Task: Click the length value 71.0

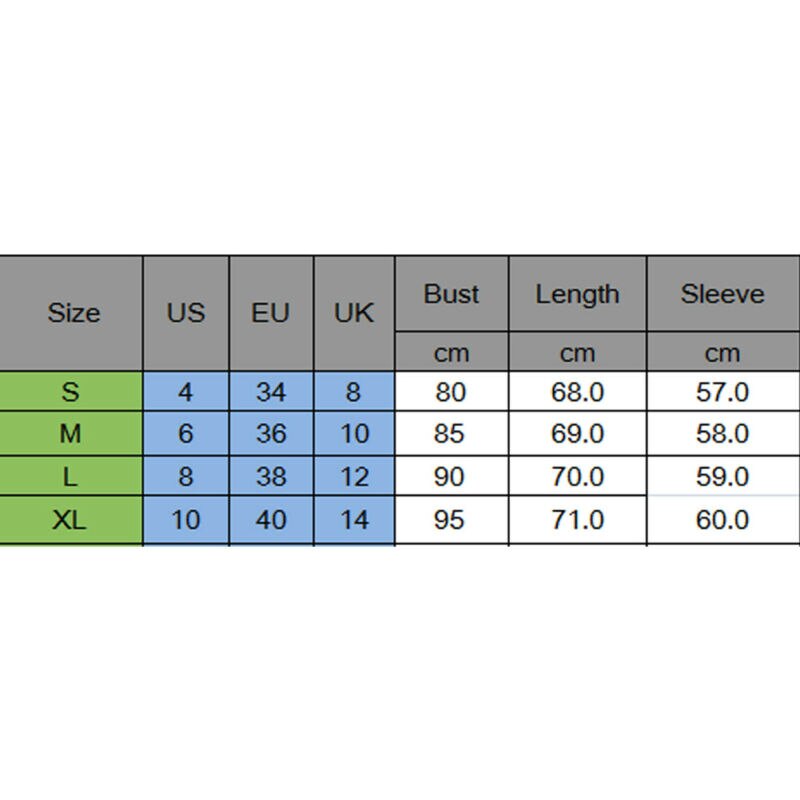Action: tap(578, 520)
